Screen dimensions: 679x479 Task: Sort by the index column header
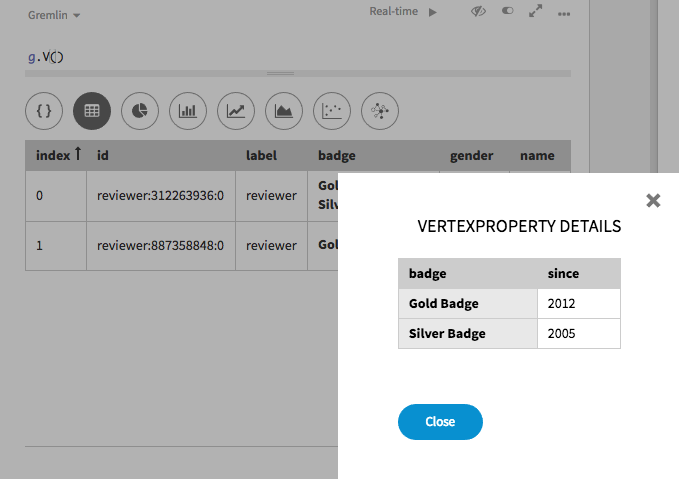[58, 155]
